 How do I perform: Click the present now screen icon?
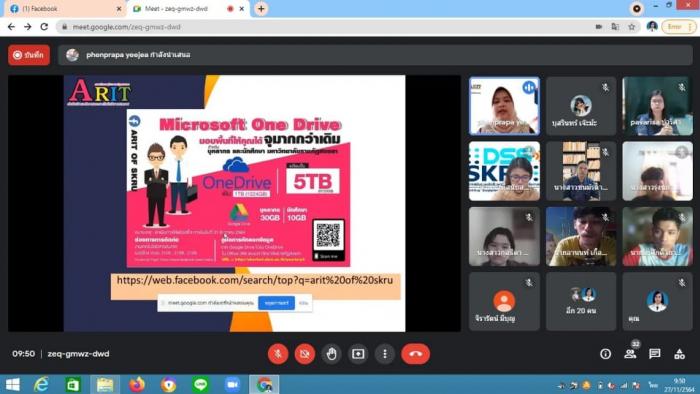[x=358, y=354]
